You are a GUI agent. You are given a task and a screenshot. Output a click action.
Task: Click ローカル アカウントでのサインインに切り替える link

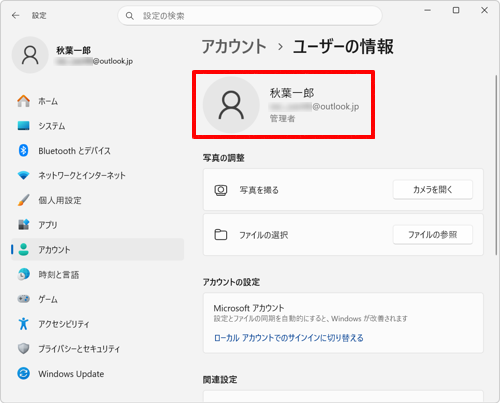tap(288, 338)
